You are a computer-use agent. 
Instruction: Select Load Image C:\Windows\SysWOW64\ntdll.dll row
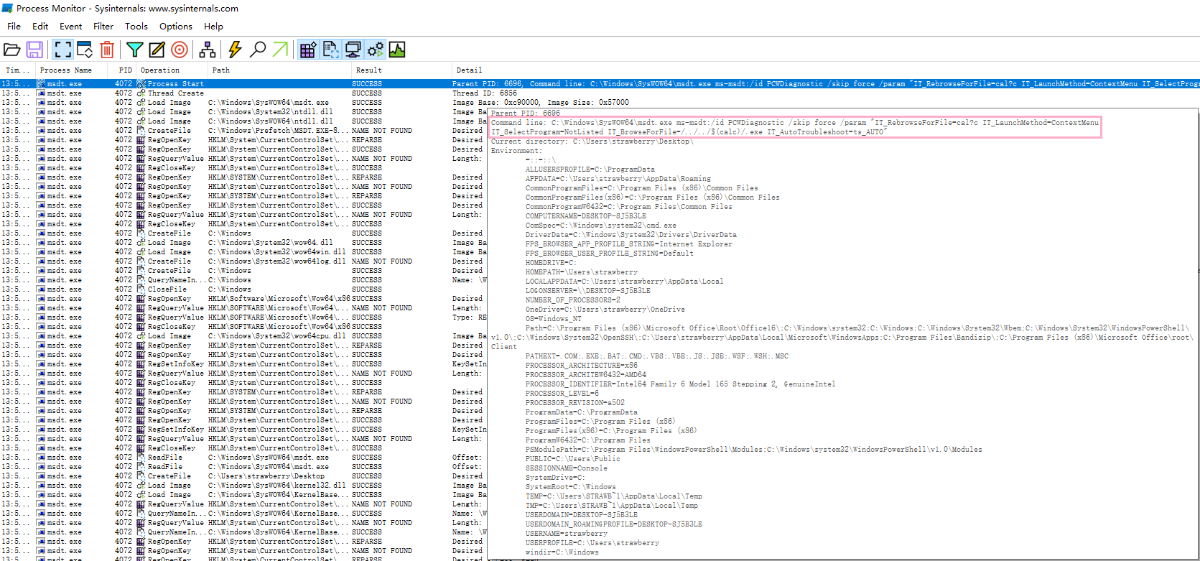(x=243, y=120)
